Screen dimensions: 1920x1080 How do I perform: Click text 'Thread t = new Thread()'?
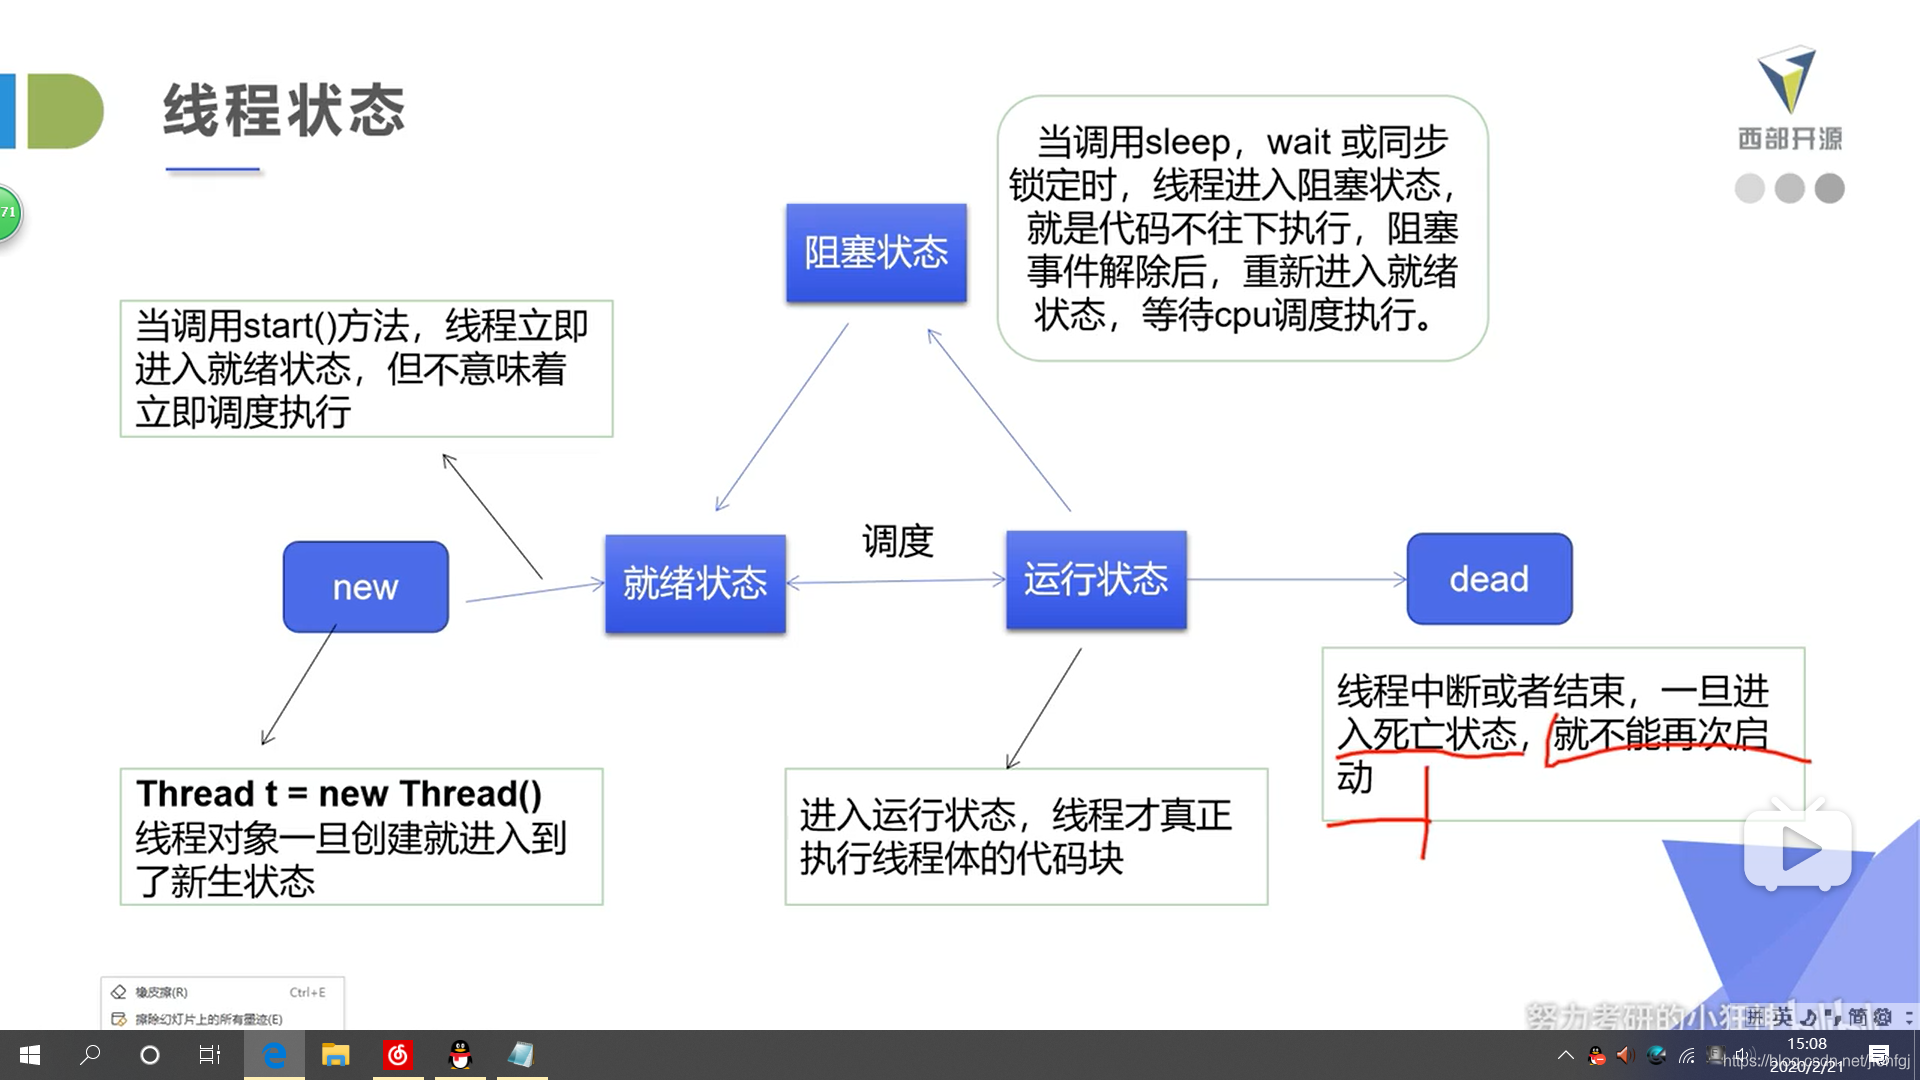pos(339,793)
